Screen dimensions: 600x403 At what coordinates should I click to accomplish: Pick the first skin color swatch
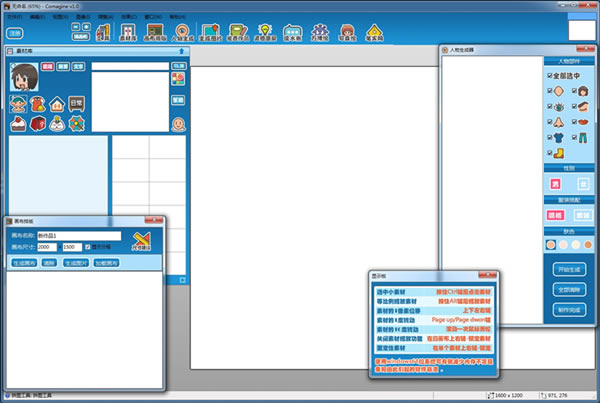pyautogui.click(x=549, y=244)
